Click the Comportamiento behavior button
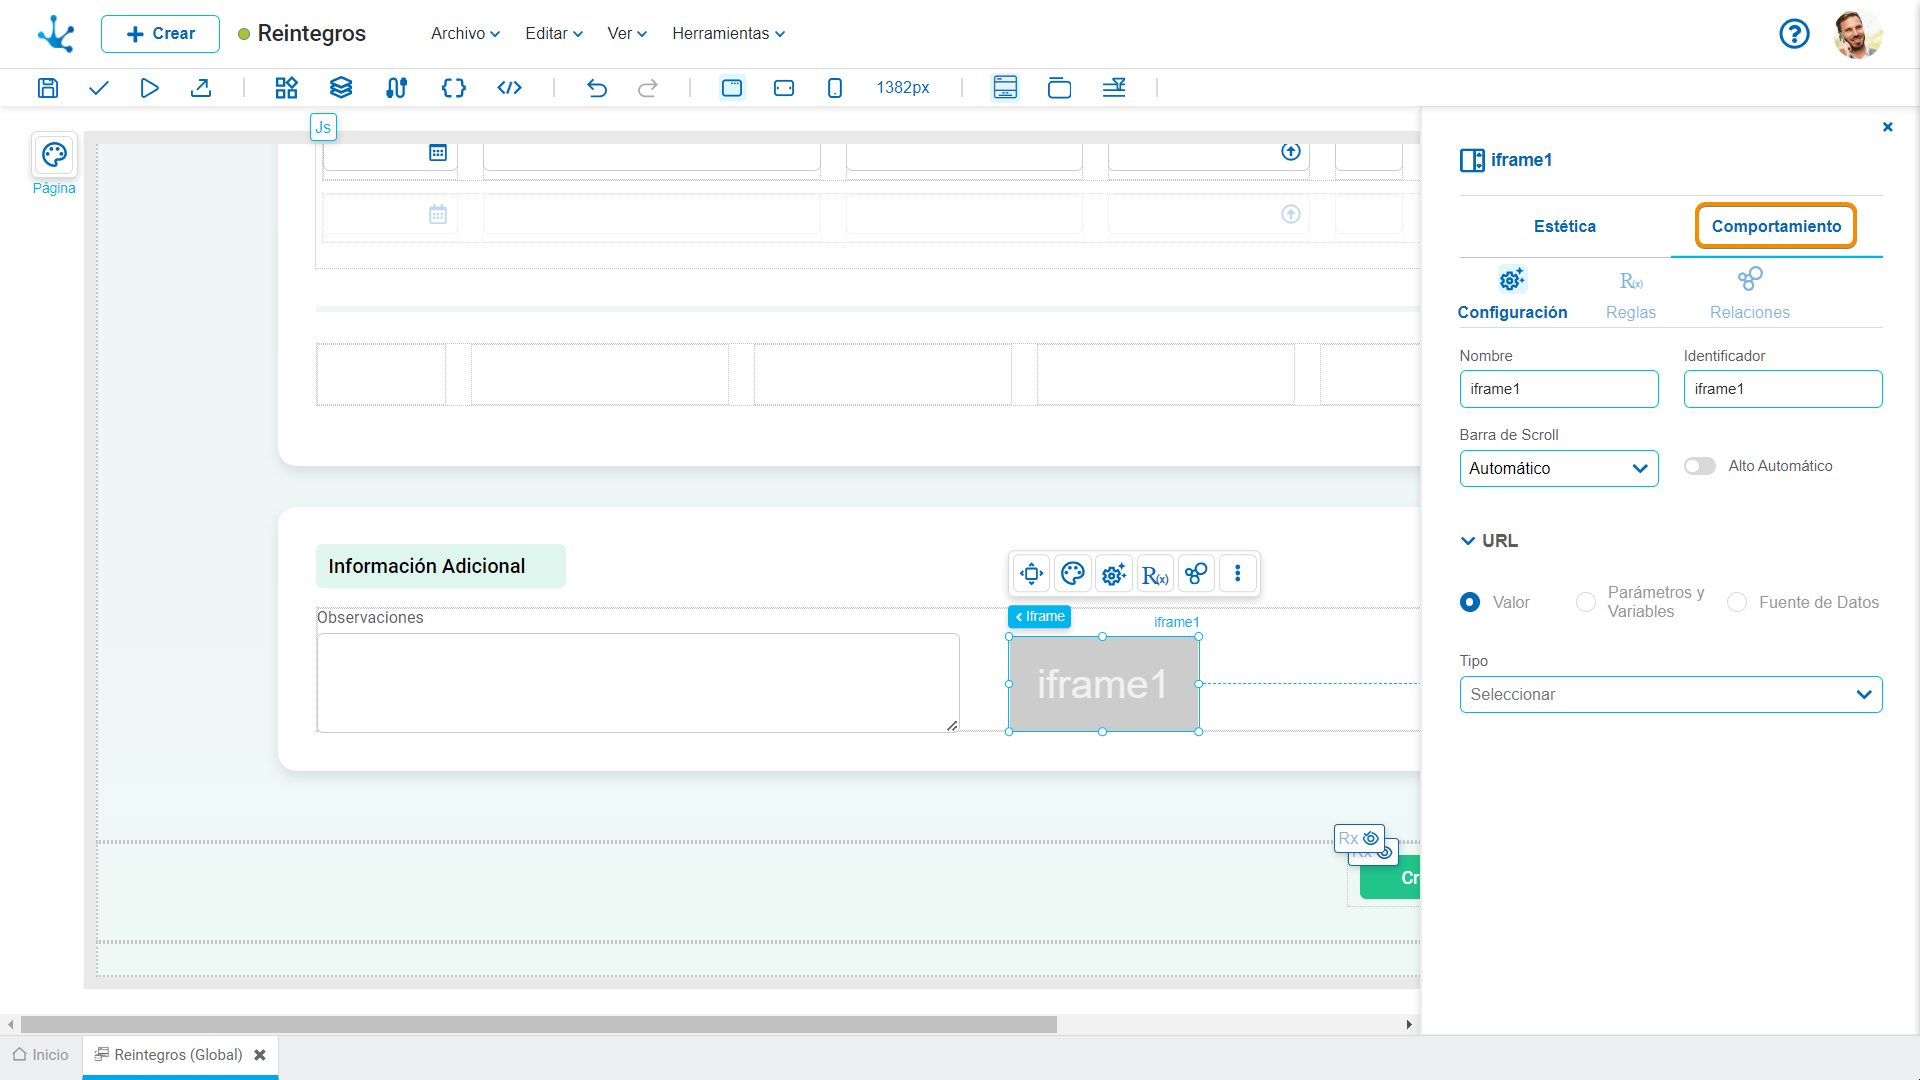Screen dimensions: 1920x1080 (x=1776, y=225)
